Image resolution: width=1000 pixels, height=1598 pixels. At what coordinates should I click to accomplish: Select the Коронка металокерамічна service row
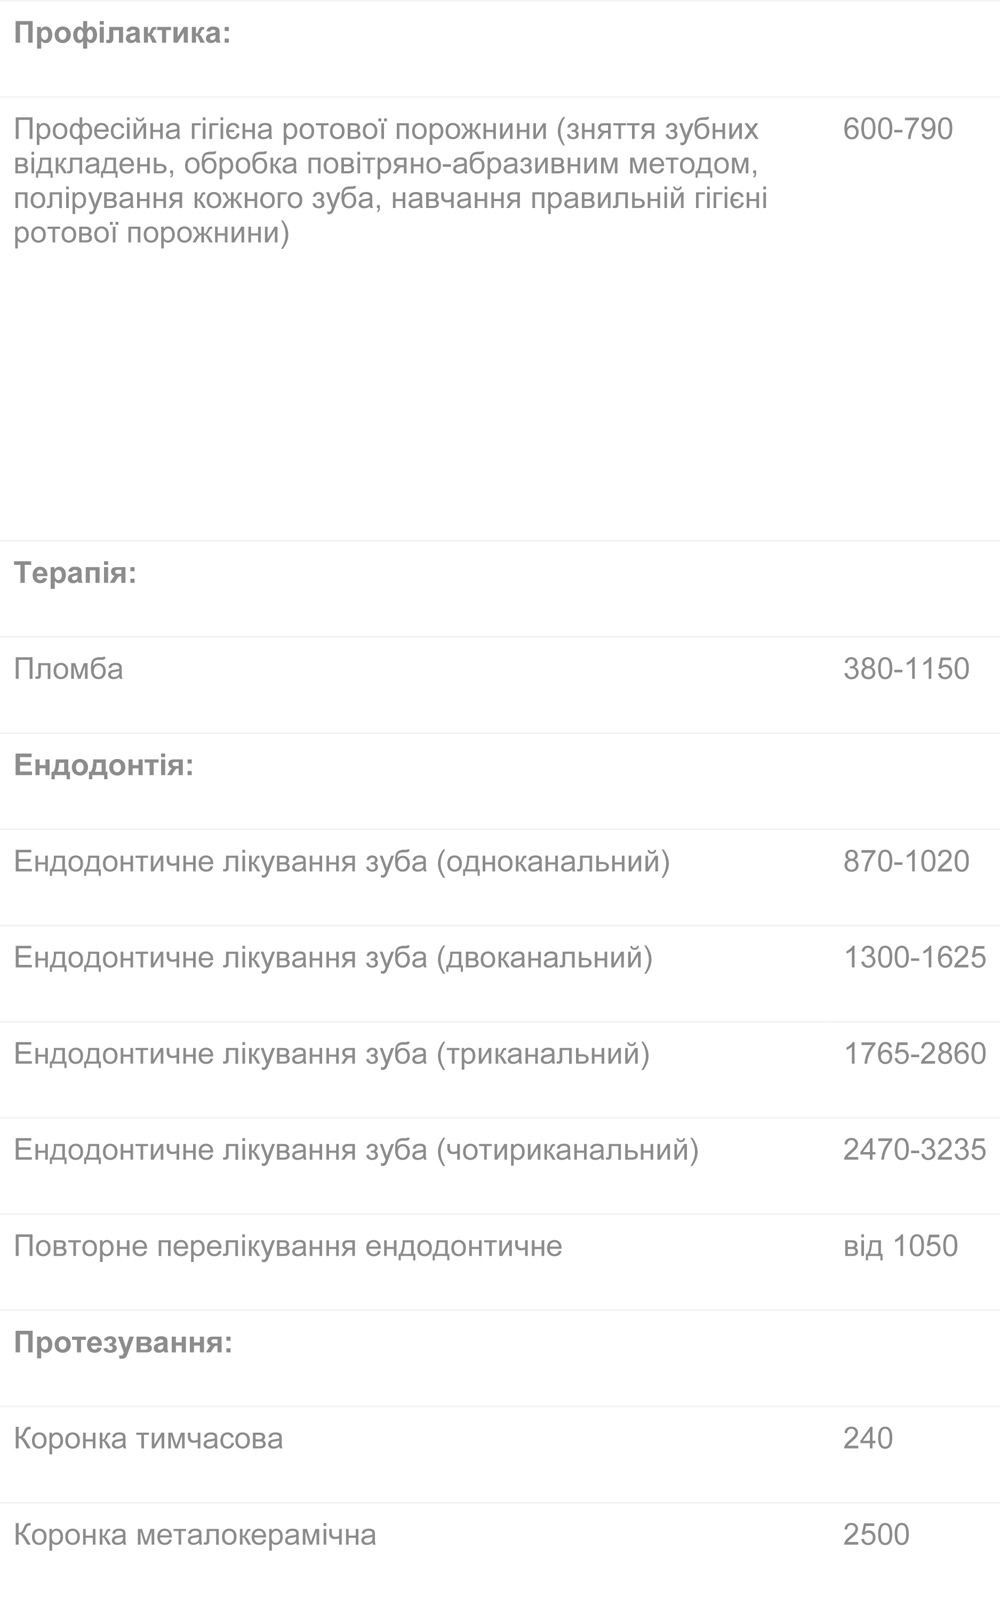point(195,1534)
